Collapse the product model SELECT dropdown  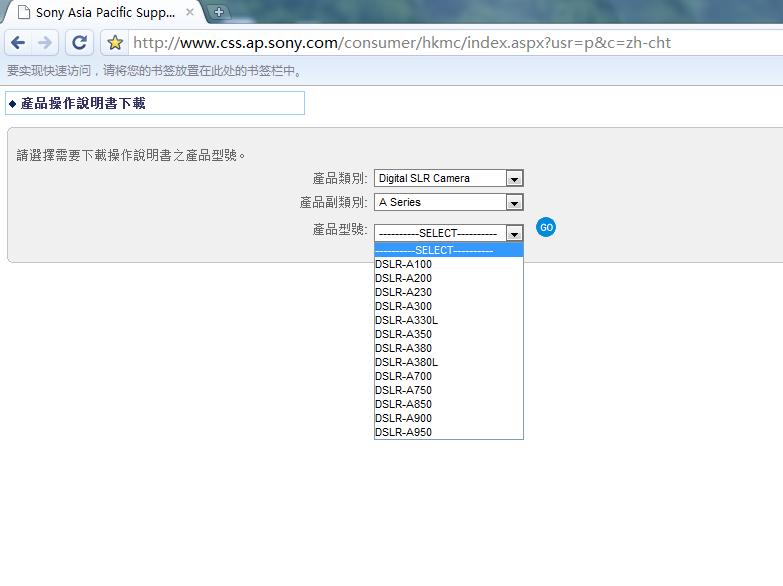pos(448,233)
